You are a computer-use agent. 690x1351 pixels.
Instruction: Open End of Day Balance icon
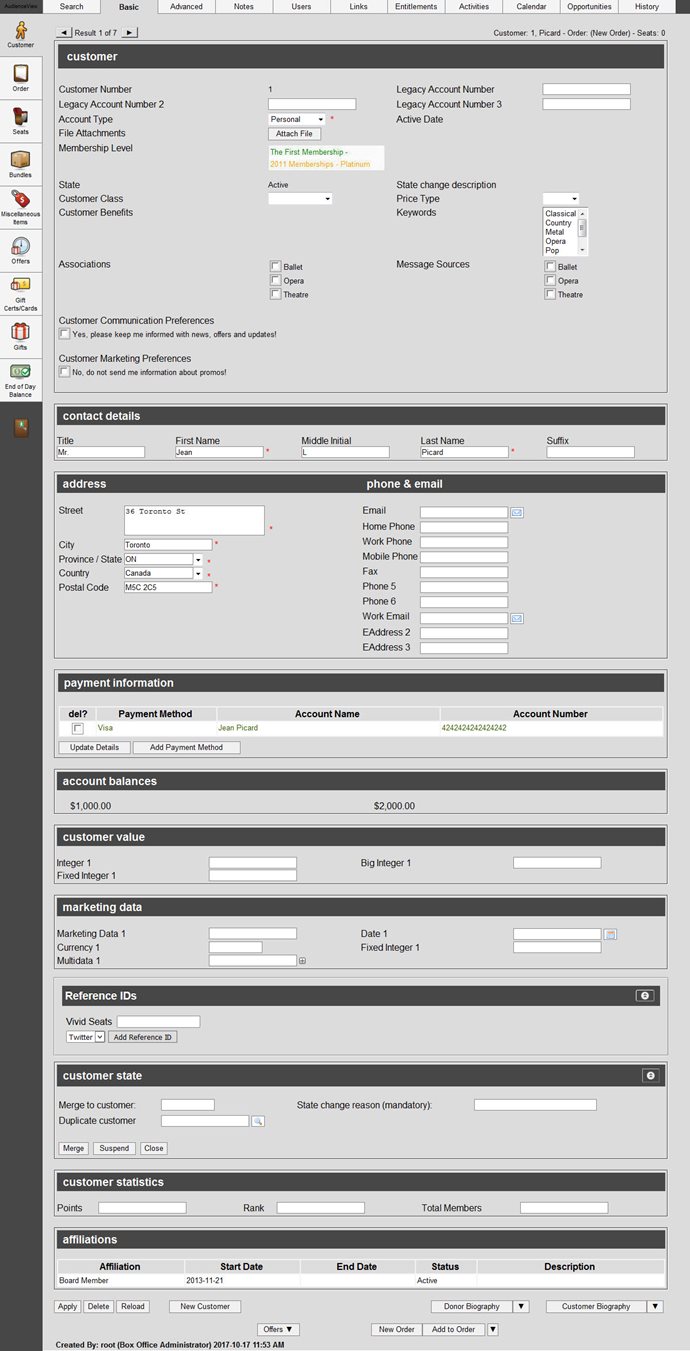[20, 380]
